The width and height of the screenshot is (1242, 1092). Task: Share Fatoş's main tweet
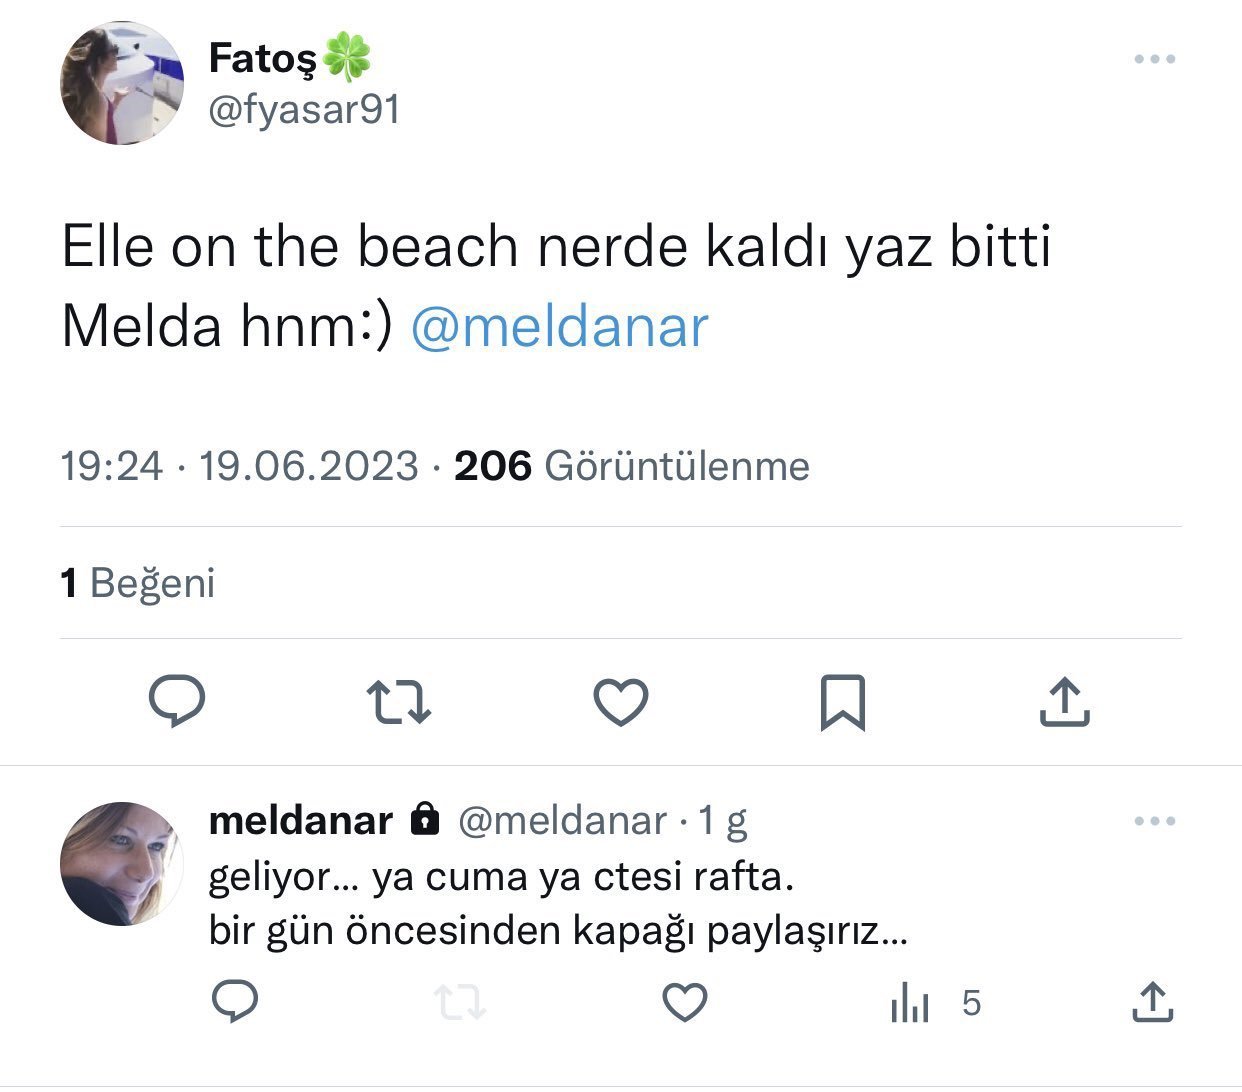tap(1064, 701)
